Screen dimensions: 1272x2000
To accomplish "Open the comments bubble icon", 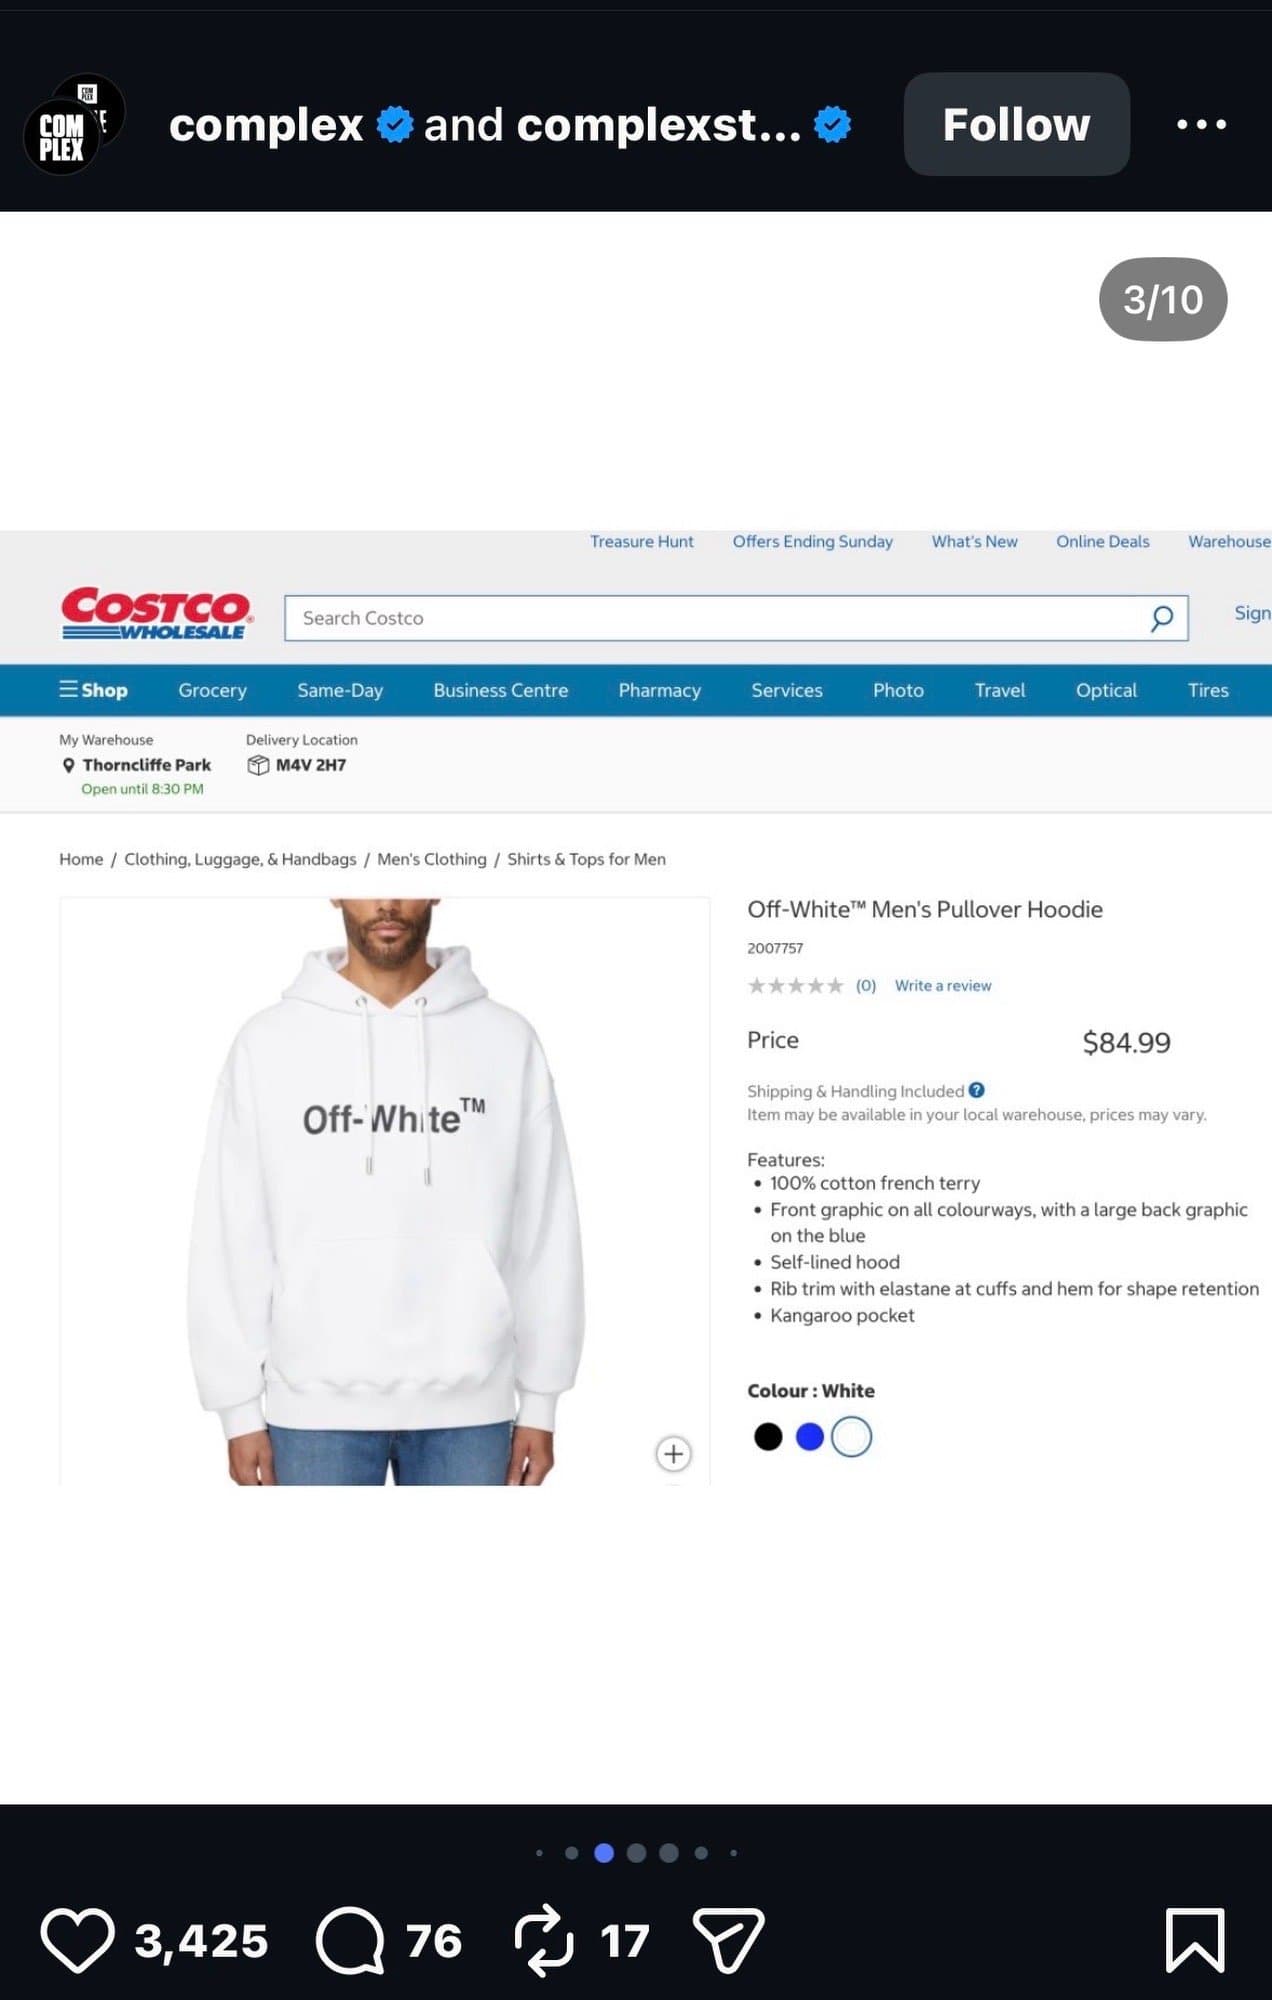I will (x=350, y=1940).
